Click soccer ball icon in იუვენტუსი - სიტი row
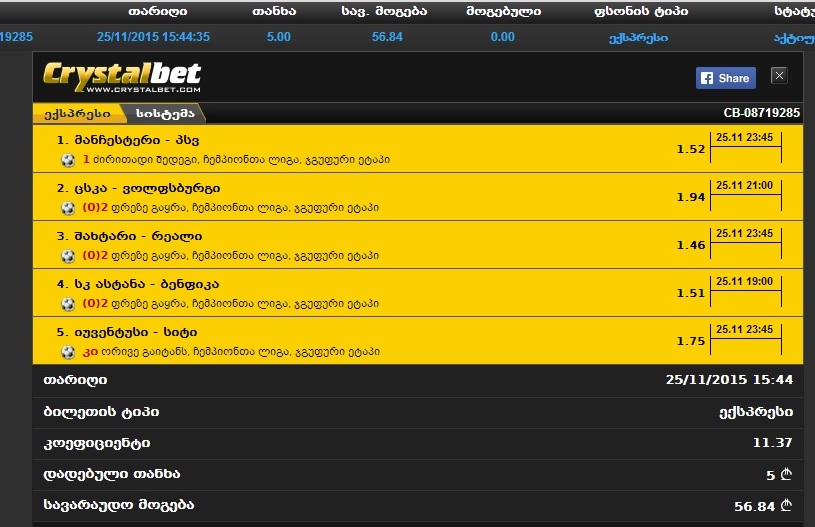 tap(68, 352)
